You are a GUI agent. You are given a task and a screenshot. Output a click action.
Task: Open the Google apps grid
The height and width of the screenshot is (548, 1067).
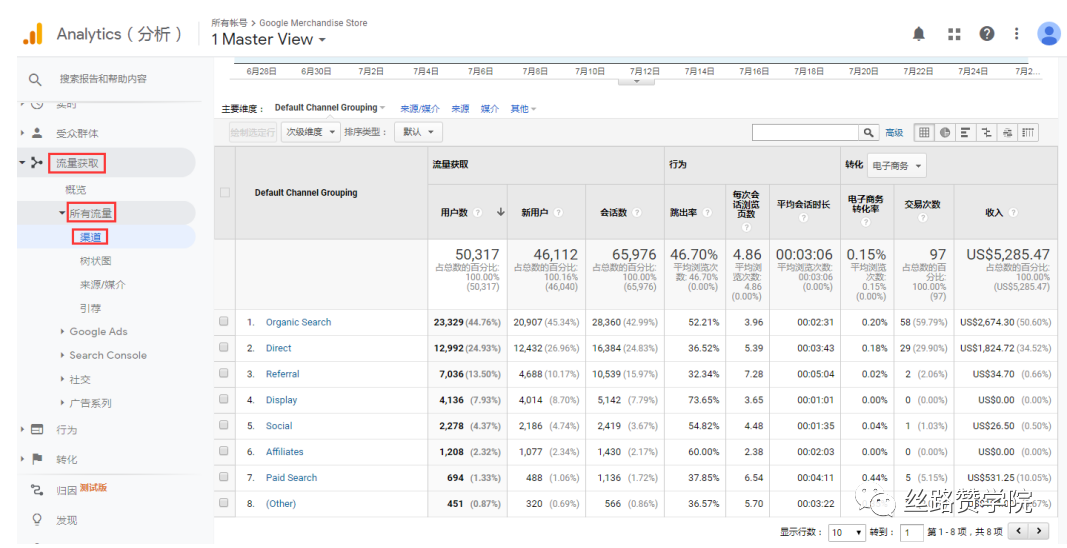click(954, 33)
